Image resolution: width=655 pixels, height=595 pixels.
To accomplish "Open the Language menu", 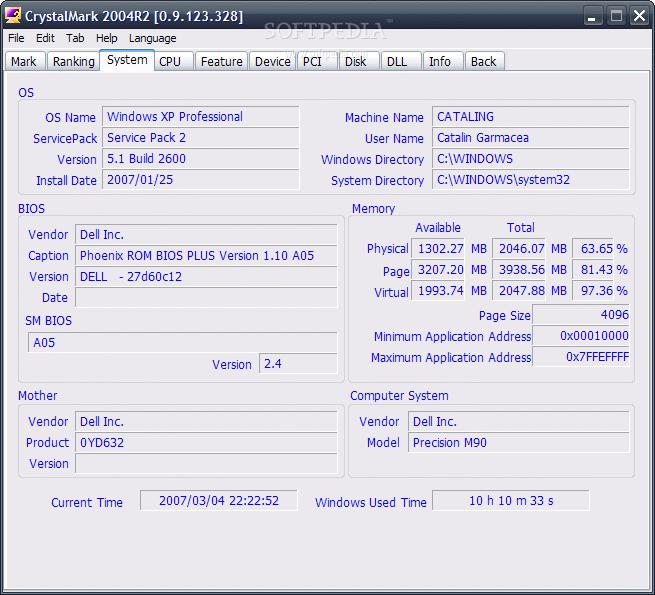I will (x=152, y=38).
